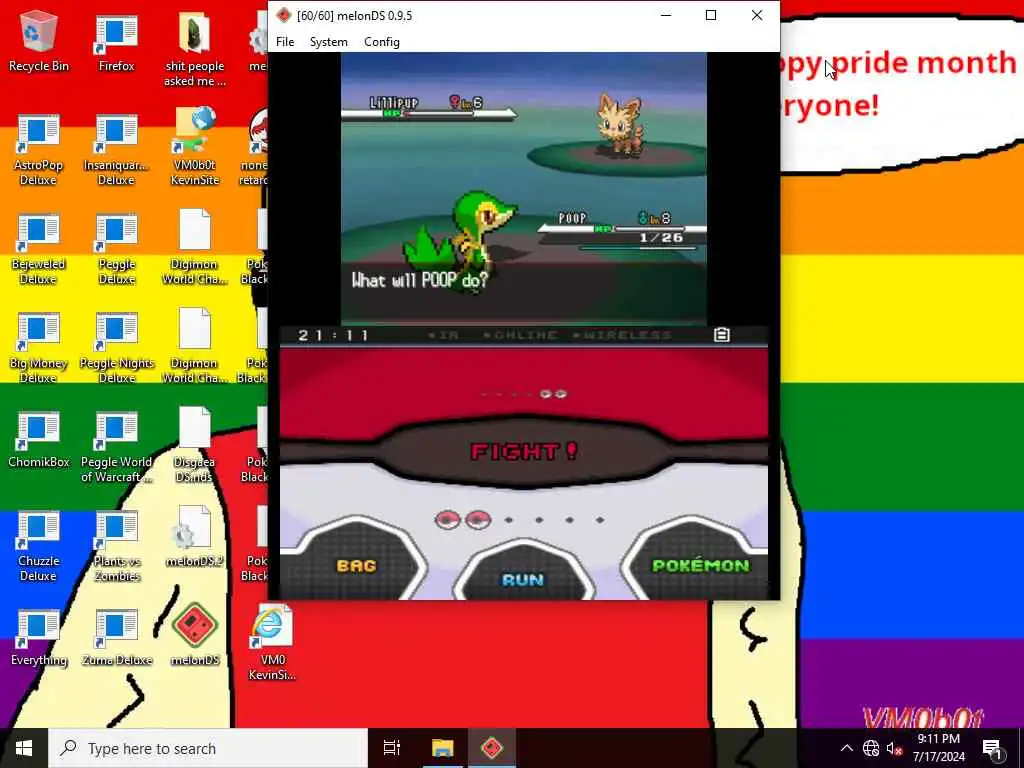Select the lower Digimon World Cha... file
Viewport: 1024px width, 768px height.
click(194, 346)
